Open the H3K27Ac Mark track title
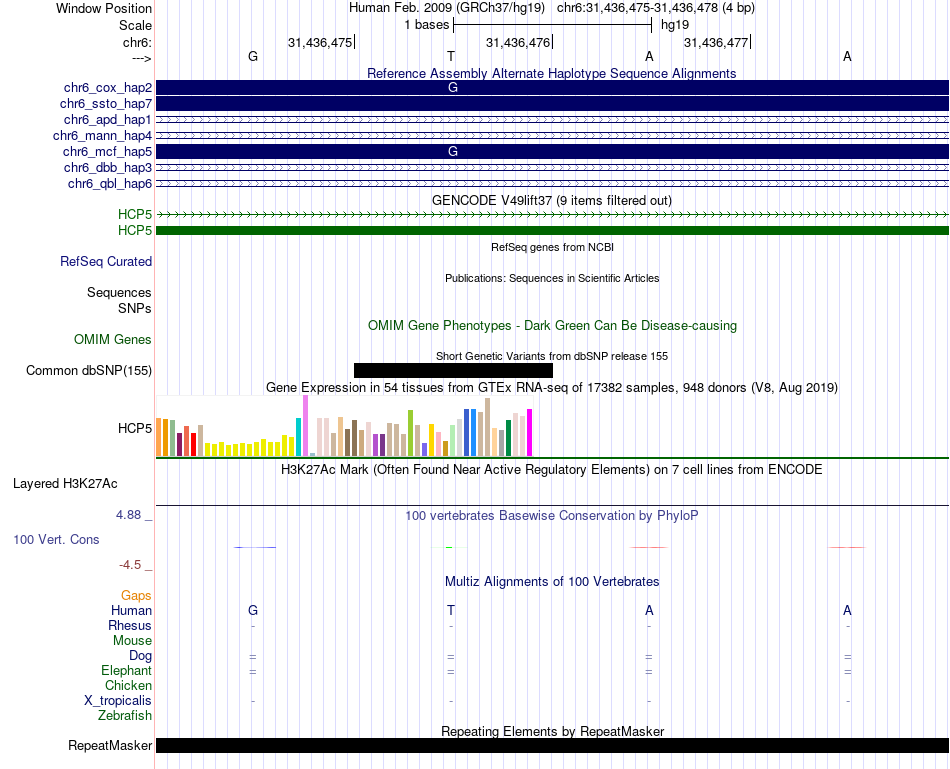Screen dimensions: 950x769 click(552, 470)
